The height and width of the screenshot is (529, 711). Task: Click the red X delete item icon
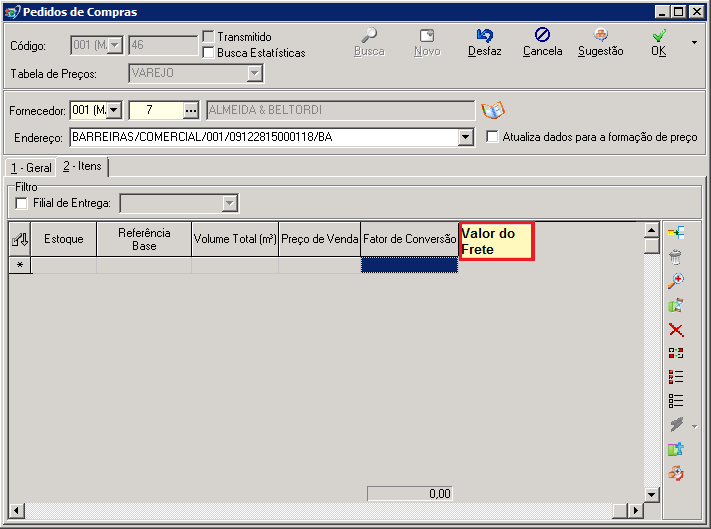[676, 330]
